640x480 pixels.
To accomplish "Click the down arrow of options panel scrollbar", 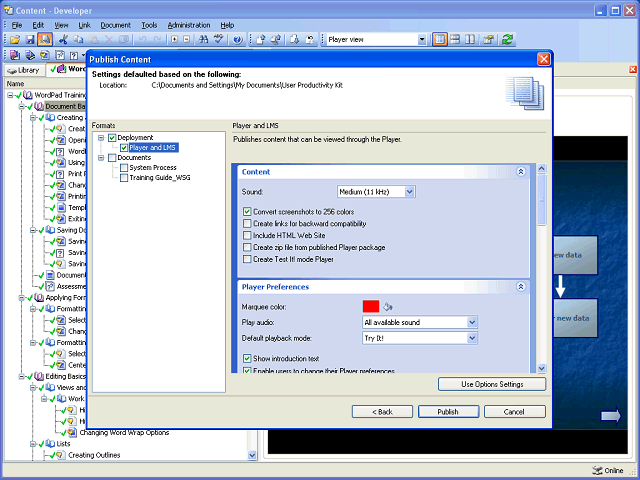I will tap(542, 368).
